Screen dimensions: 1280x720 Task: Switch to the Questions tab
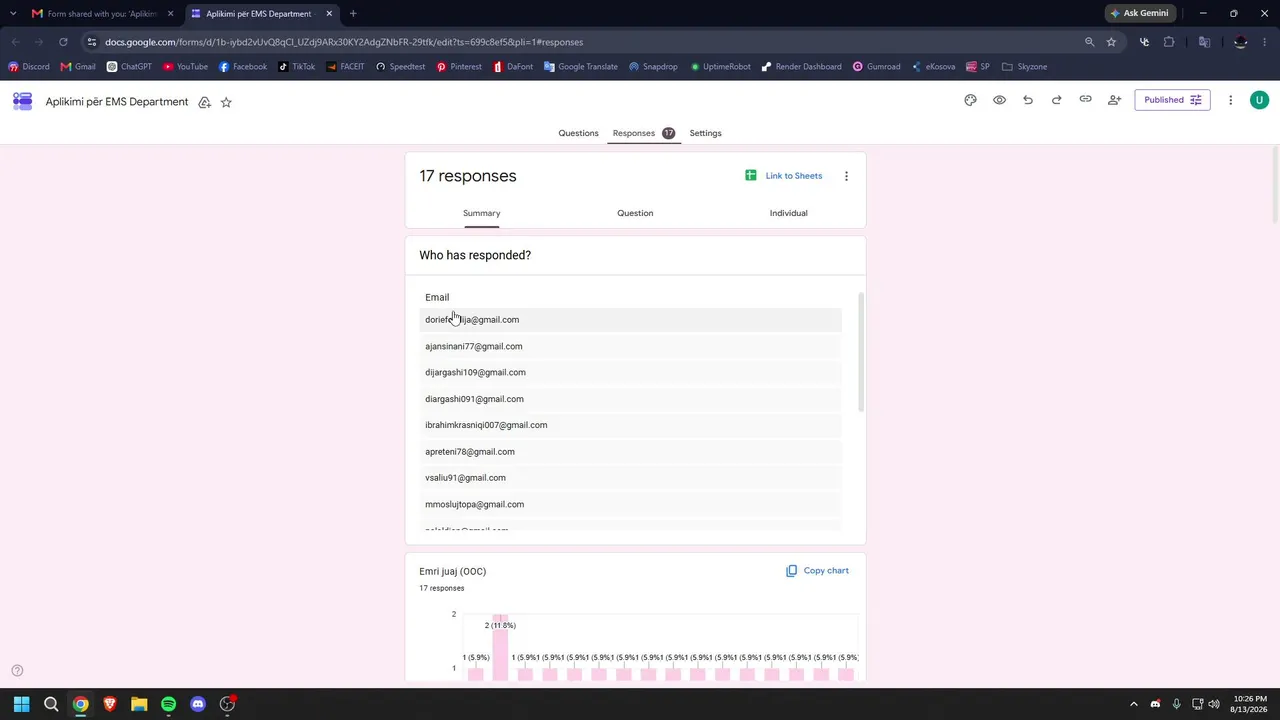[x=578, y=133]
